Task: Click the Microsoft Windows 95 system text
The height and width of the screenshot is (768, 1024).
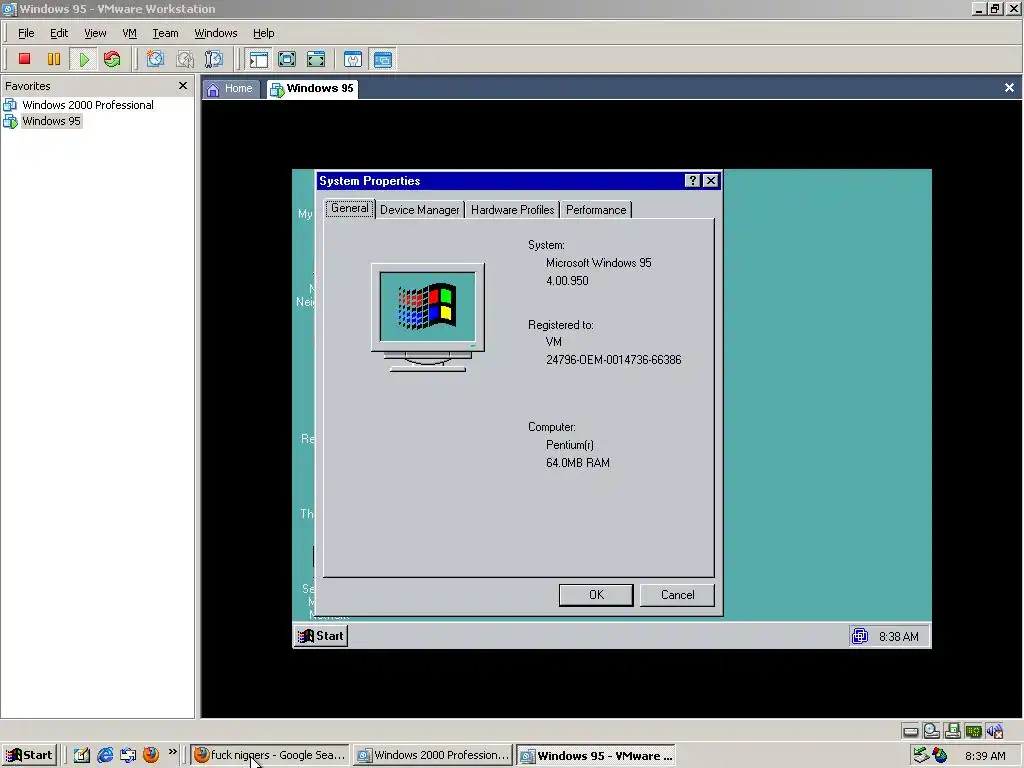Action: [x=598, y=263]
